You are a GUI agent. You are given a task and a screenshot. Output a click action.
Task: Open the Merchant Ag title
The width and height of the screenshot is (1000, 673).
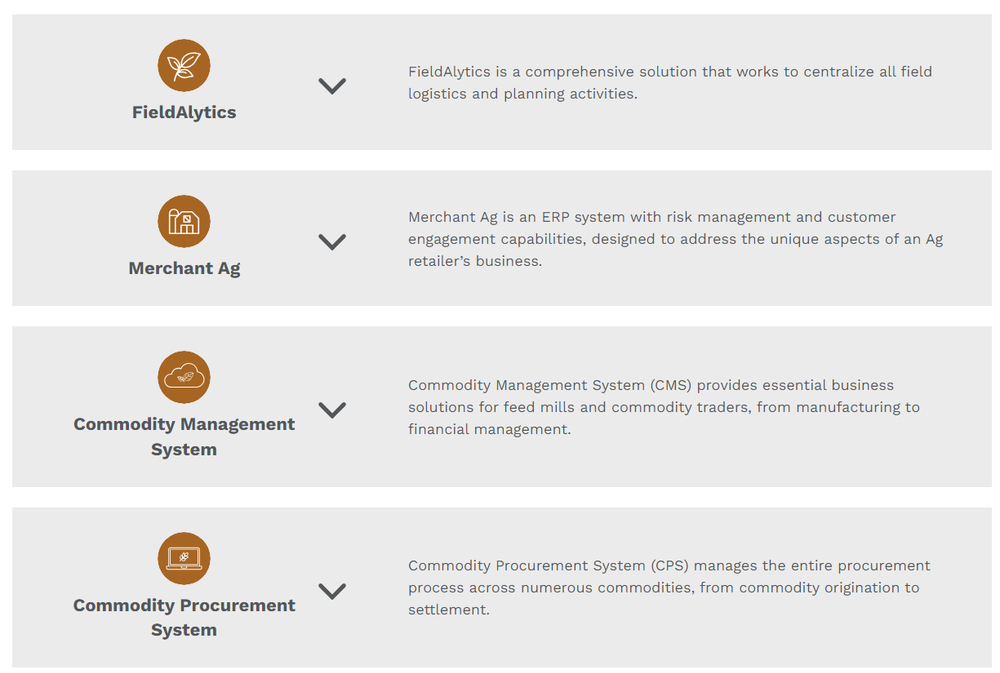tap(184, 268)
